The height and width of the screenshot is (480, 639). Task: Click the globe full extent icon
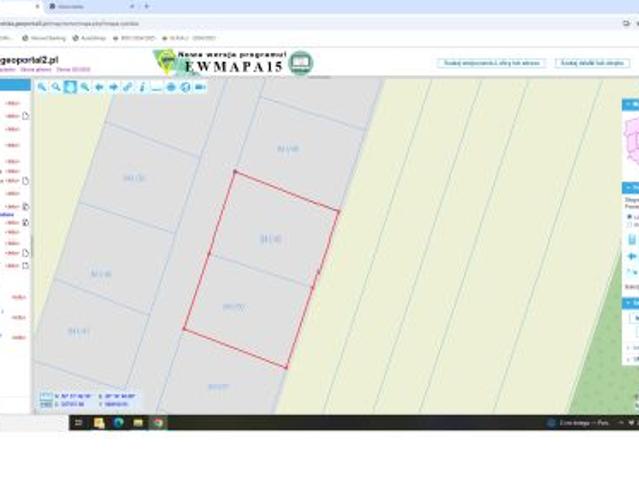[x=171, y=87]
